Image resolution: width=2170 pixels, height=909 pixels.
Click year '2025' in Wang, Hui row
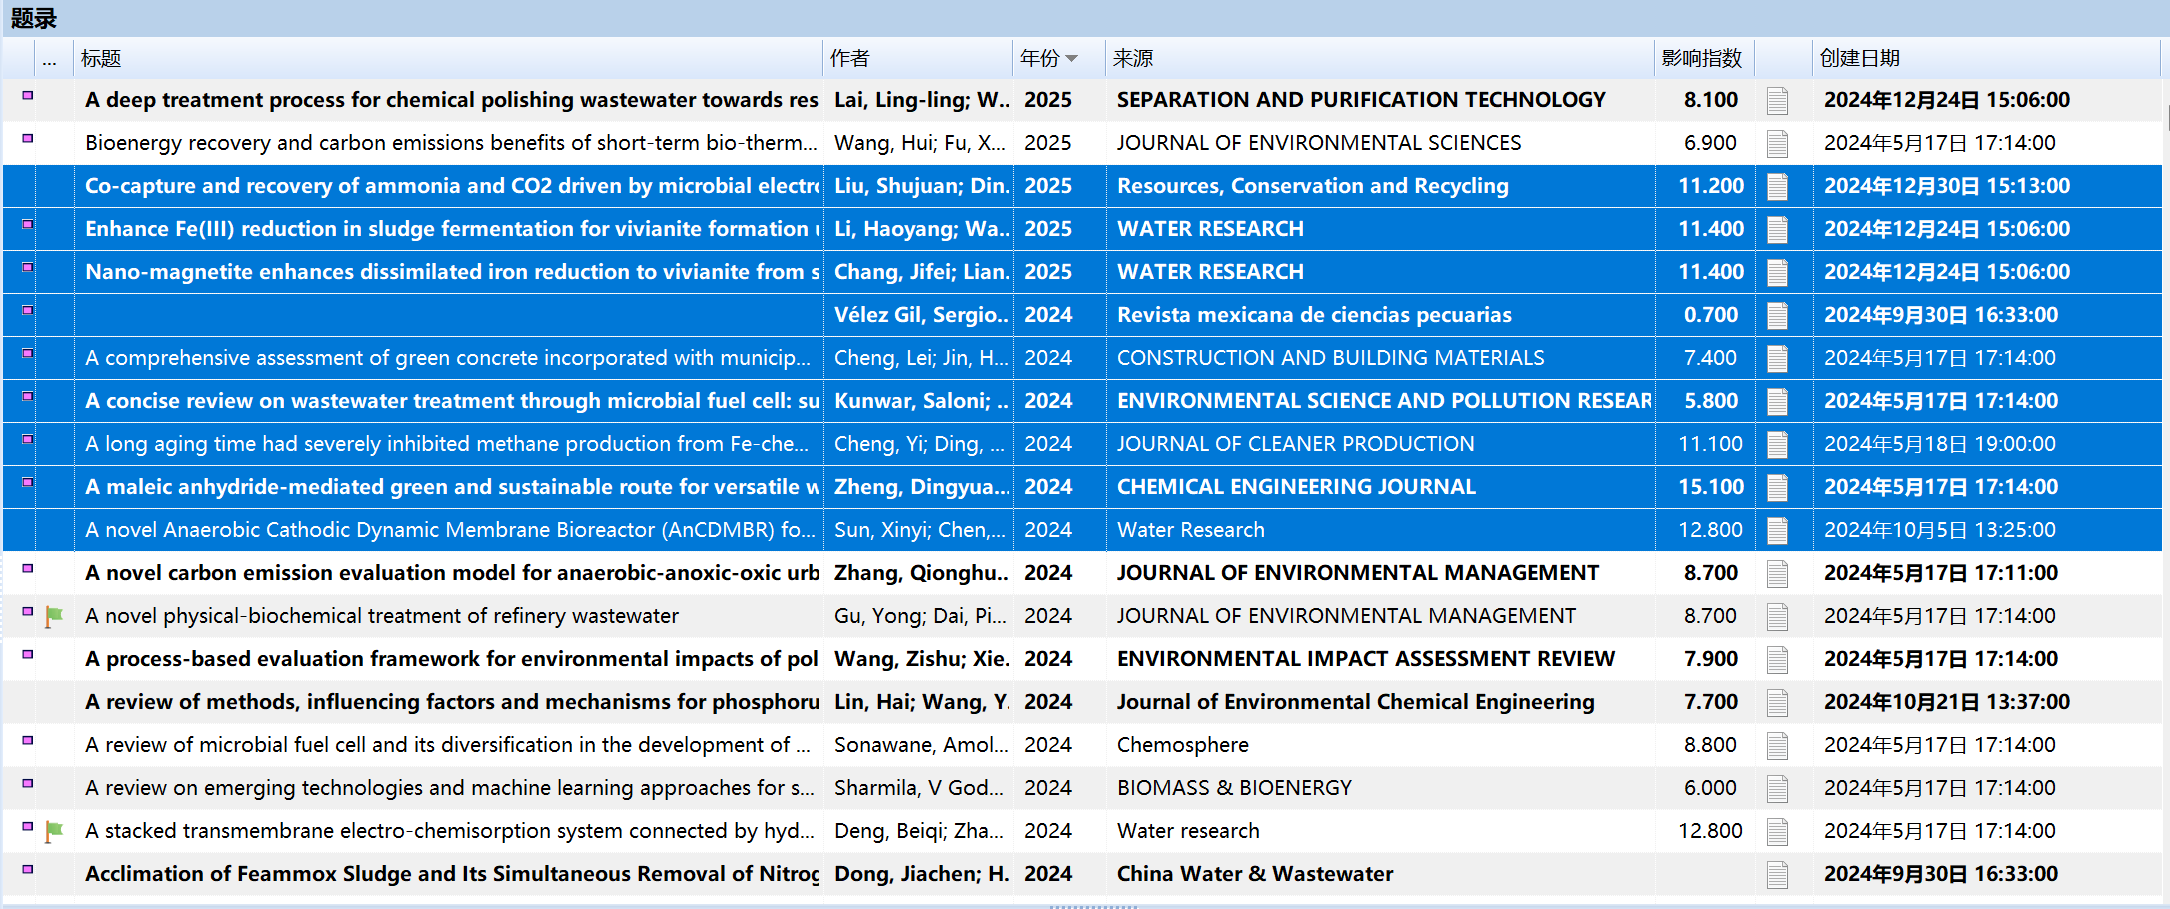1048,143
